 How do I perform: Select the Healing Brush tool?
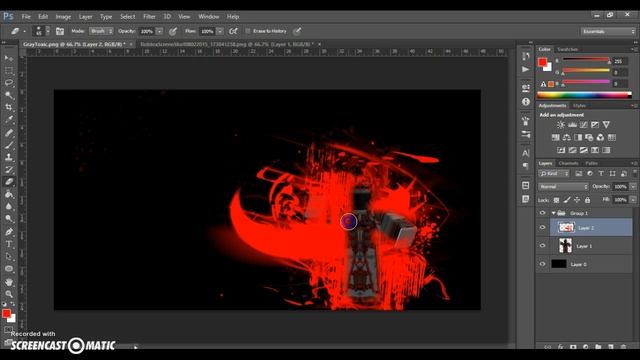9,133
